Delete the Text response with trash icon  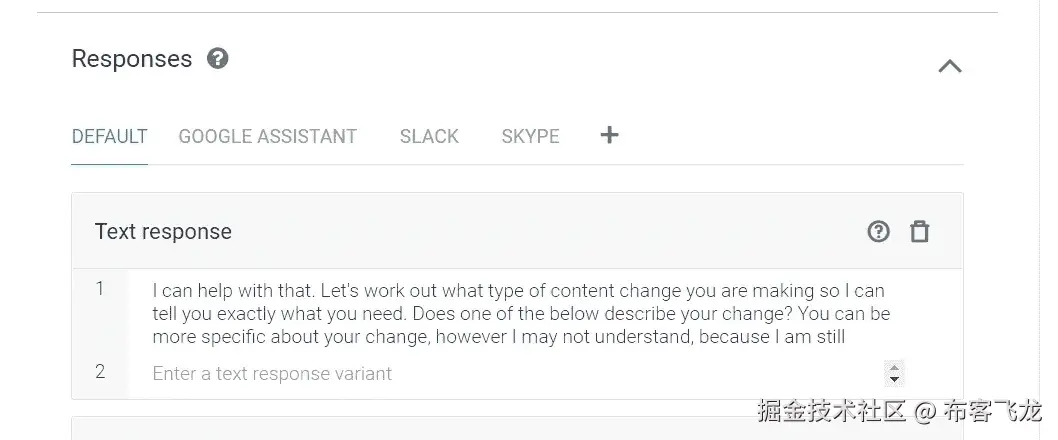(919, 232)
